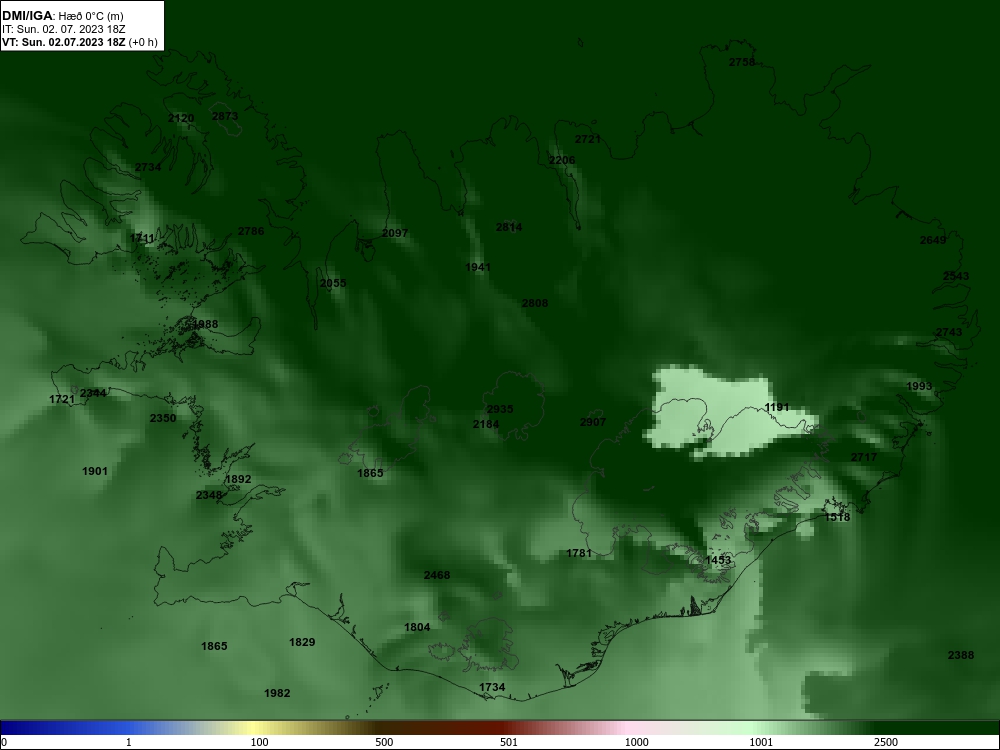Select the 2935 value label

pyautogui.click(x=500, y=409)
